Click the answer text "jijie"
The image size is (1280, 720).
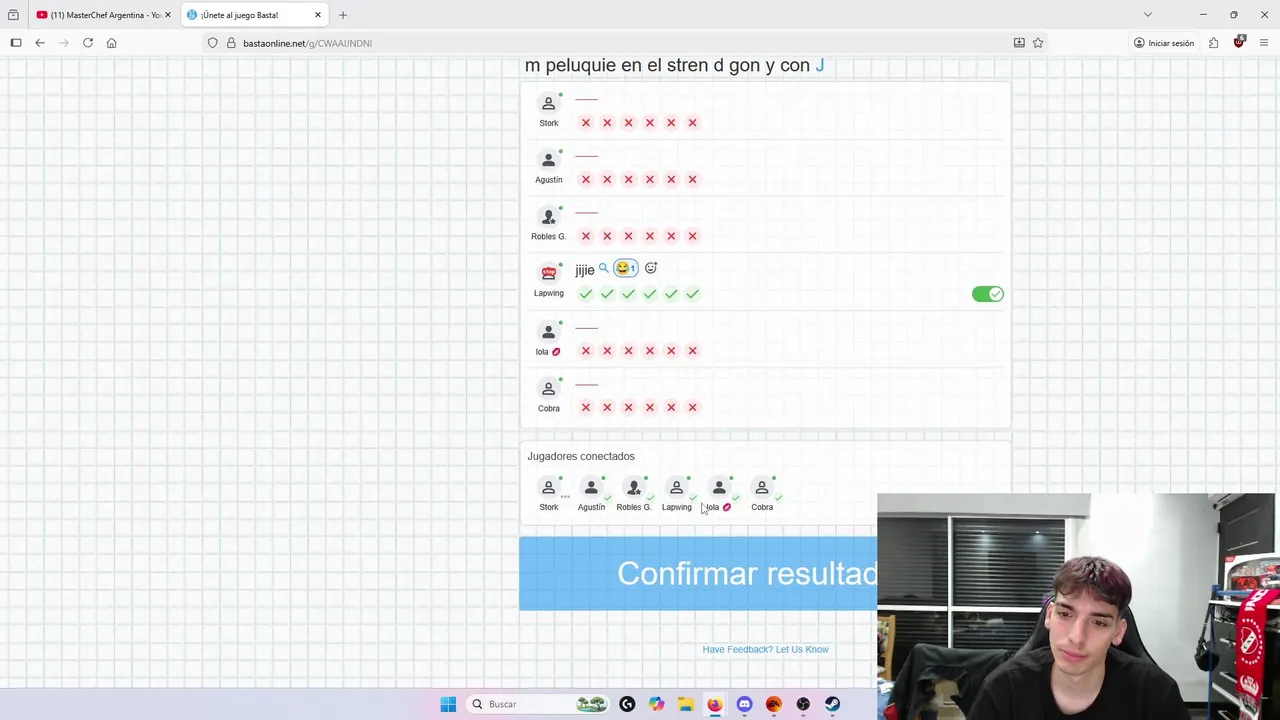click(x=585, y=270)
